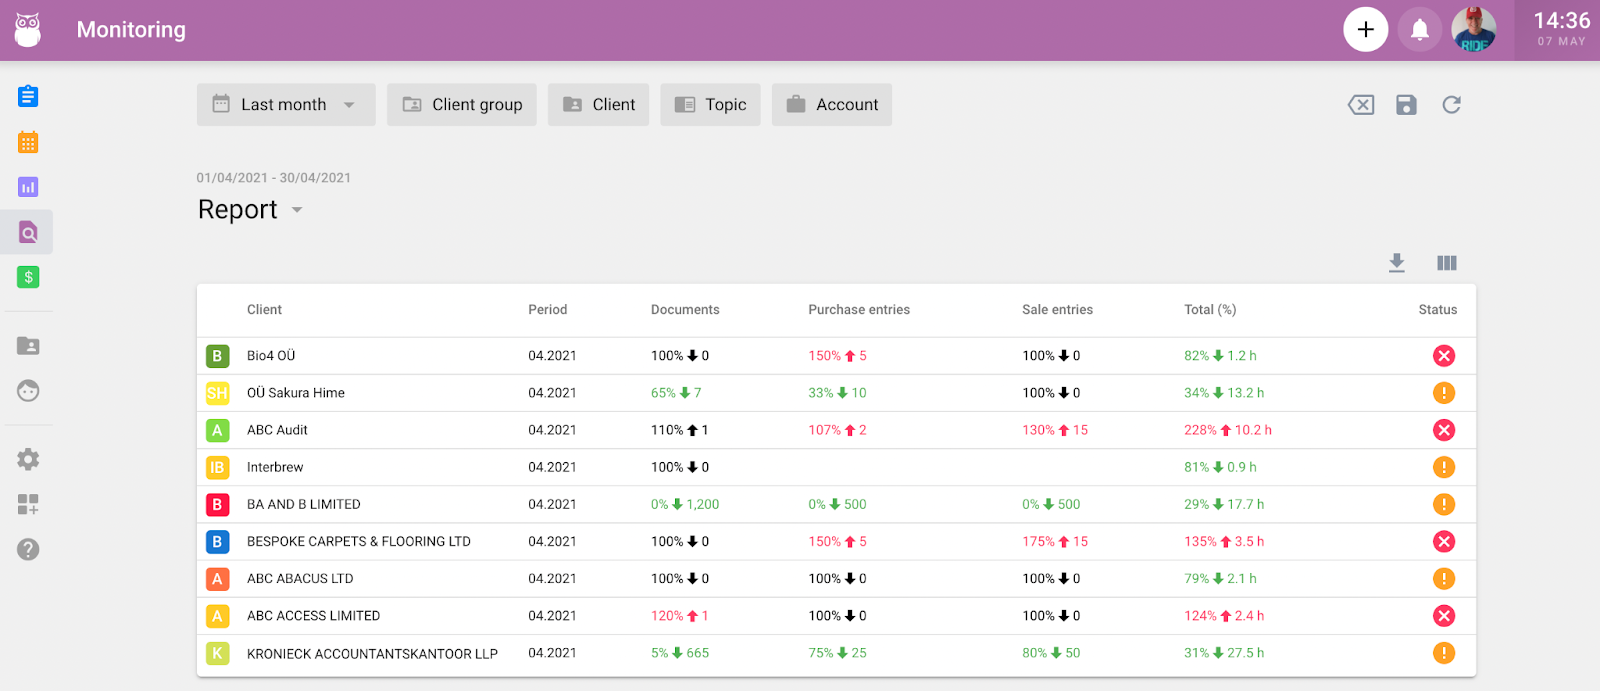Sort by the Documents column header
The image size is (1600, 691).
[685, 310]
